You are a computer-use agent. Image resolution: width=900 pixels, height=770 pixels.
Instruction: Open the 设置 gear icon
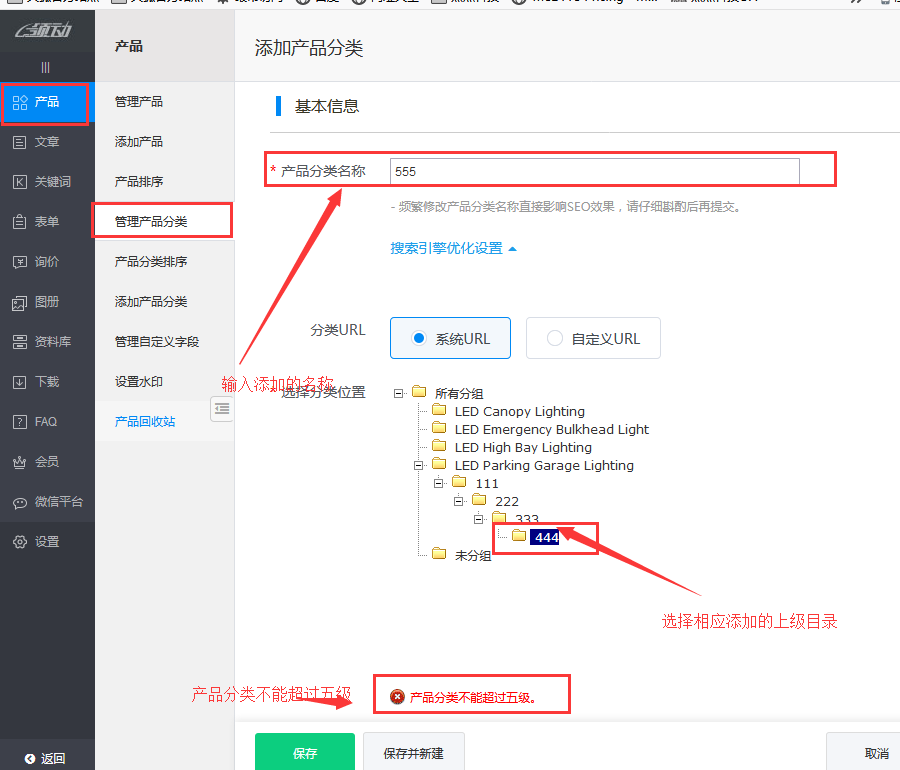pyautogui.click(x=20, y=542)
